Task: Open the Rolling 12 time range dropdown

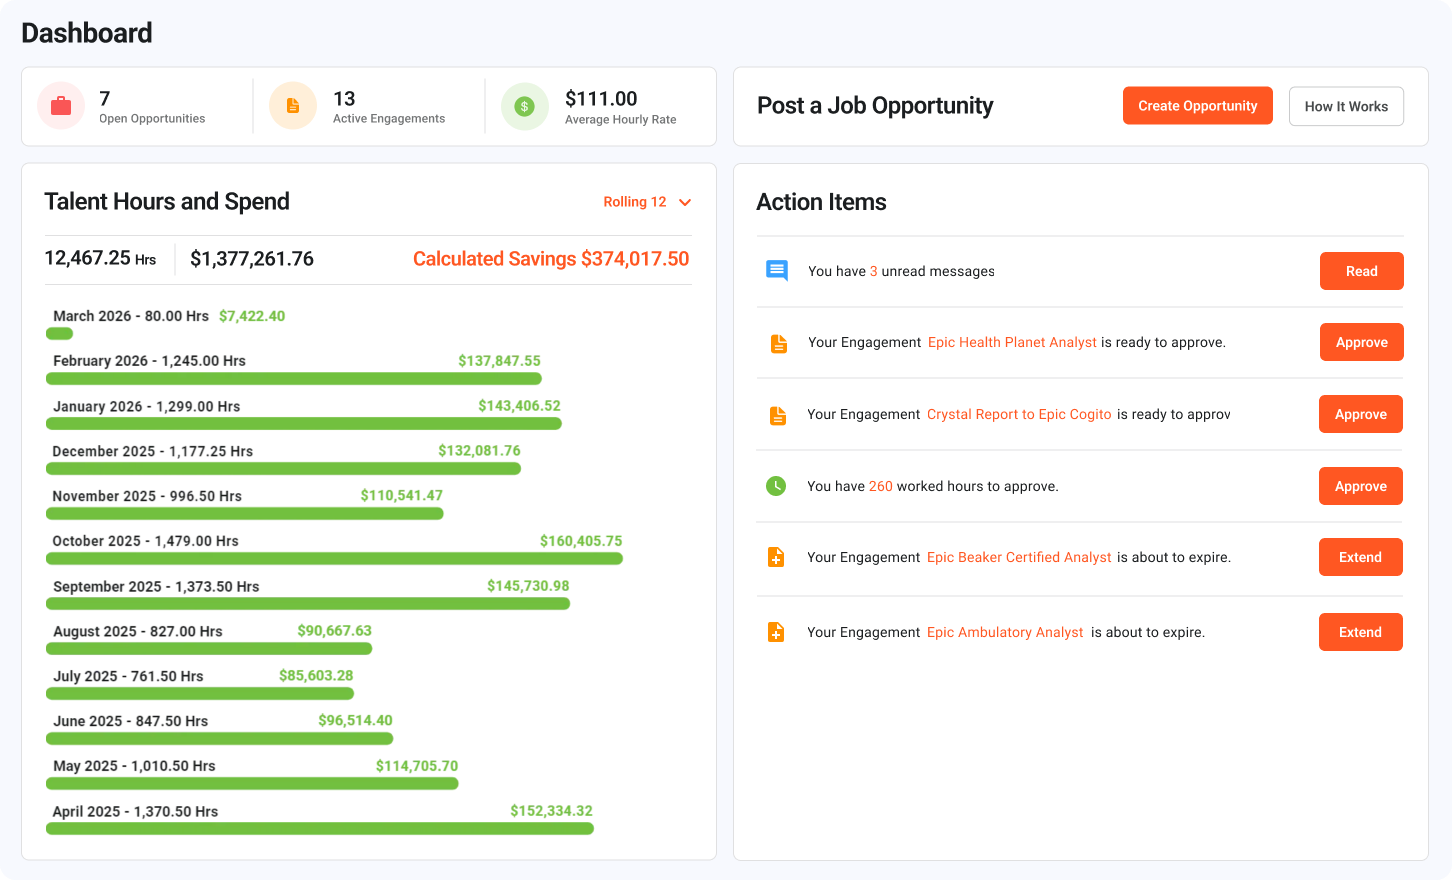Action: 634,201
